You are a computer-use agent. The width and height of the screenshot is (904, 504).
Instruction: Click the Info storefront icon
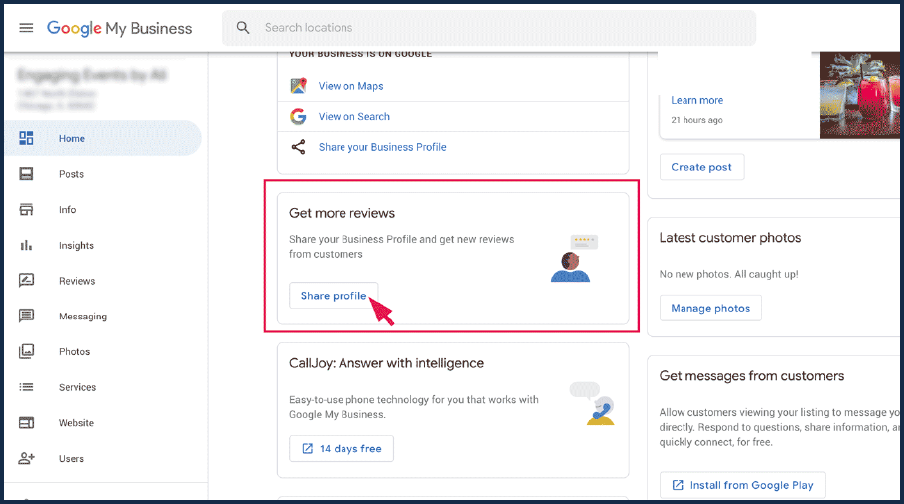click(27, 209)
